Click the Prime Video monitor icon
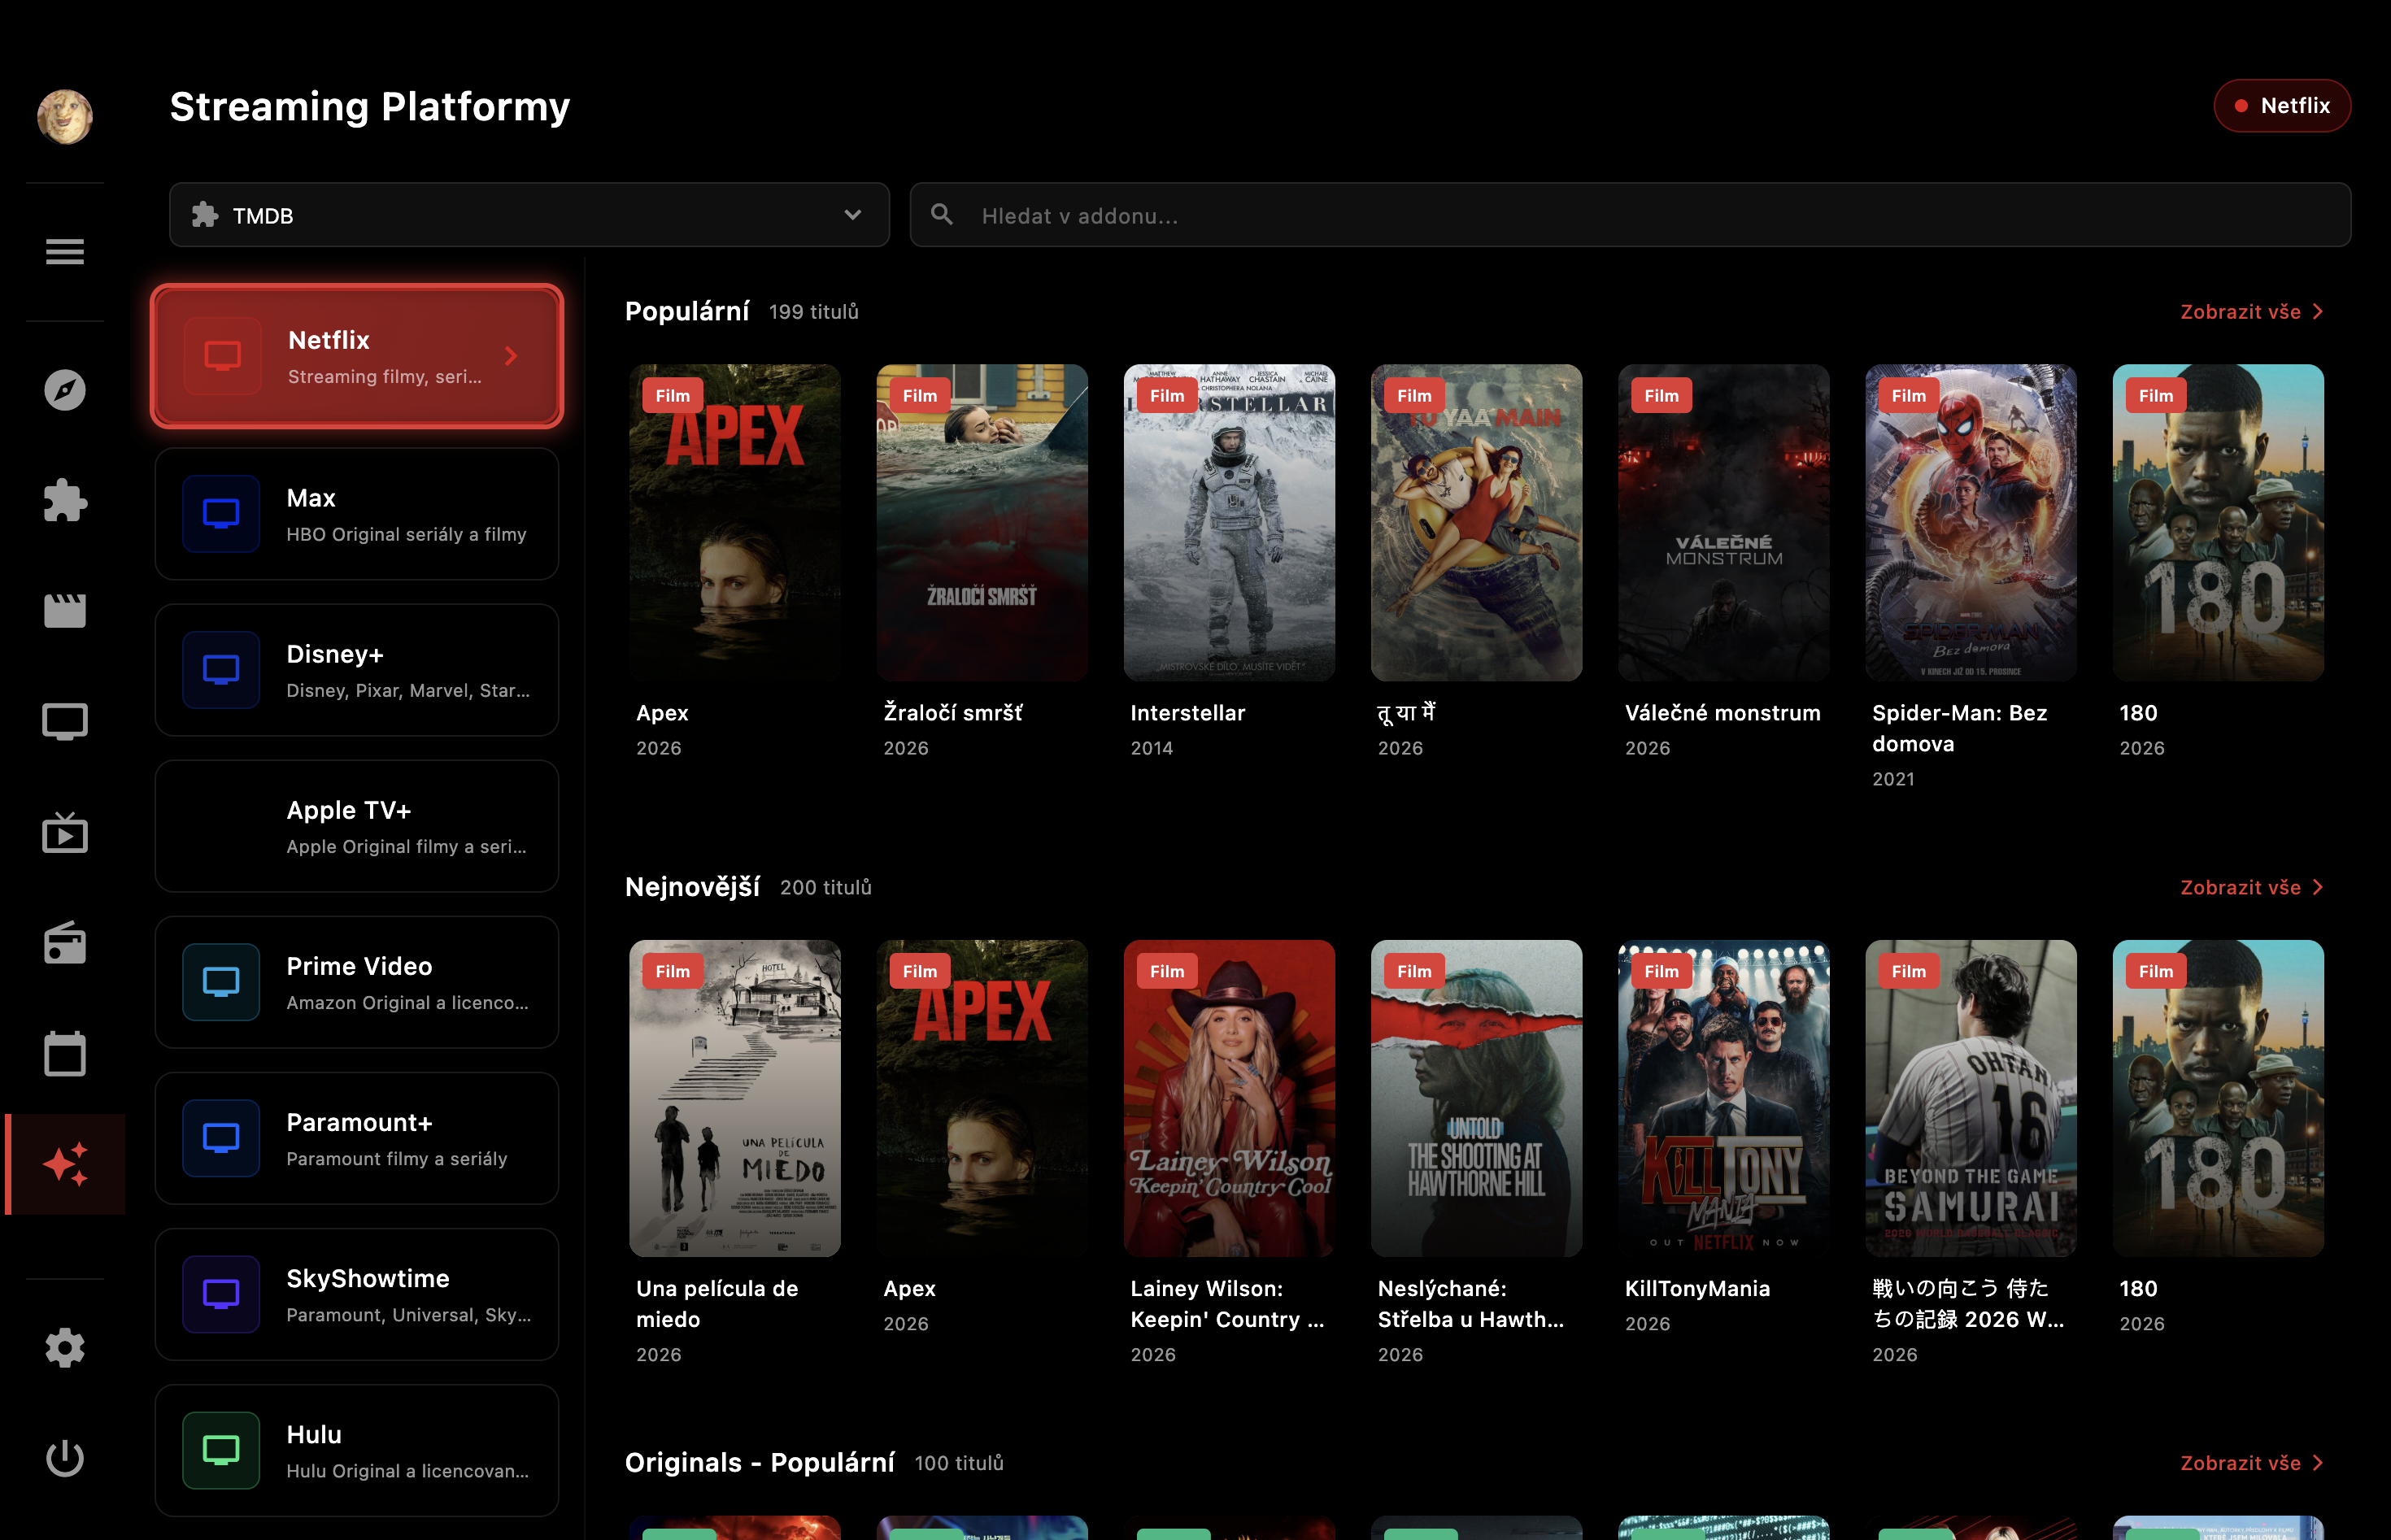 coord(221,982)
